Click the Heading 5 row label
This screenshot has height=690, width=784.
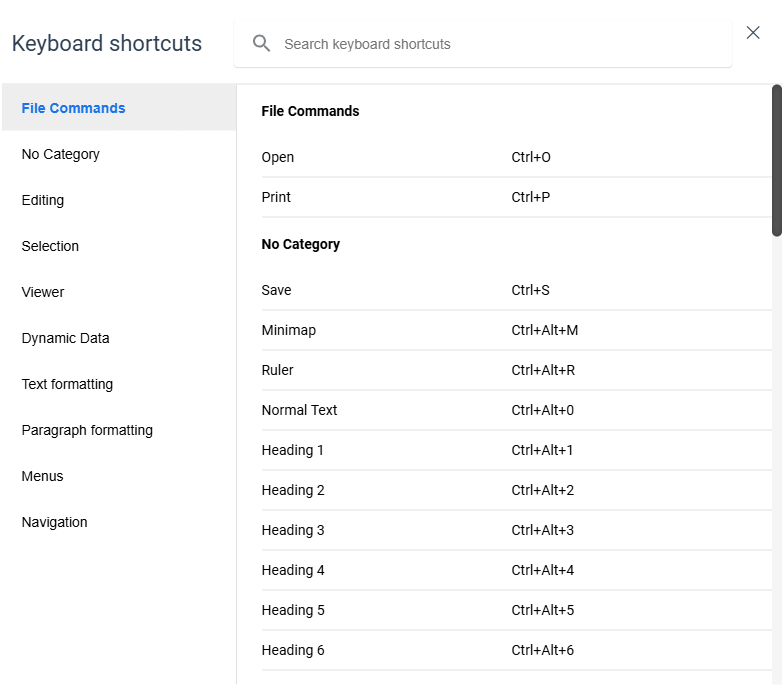tap(293, 610)
